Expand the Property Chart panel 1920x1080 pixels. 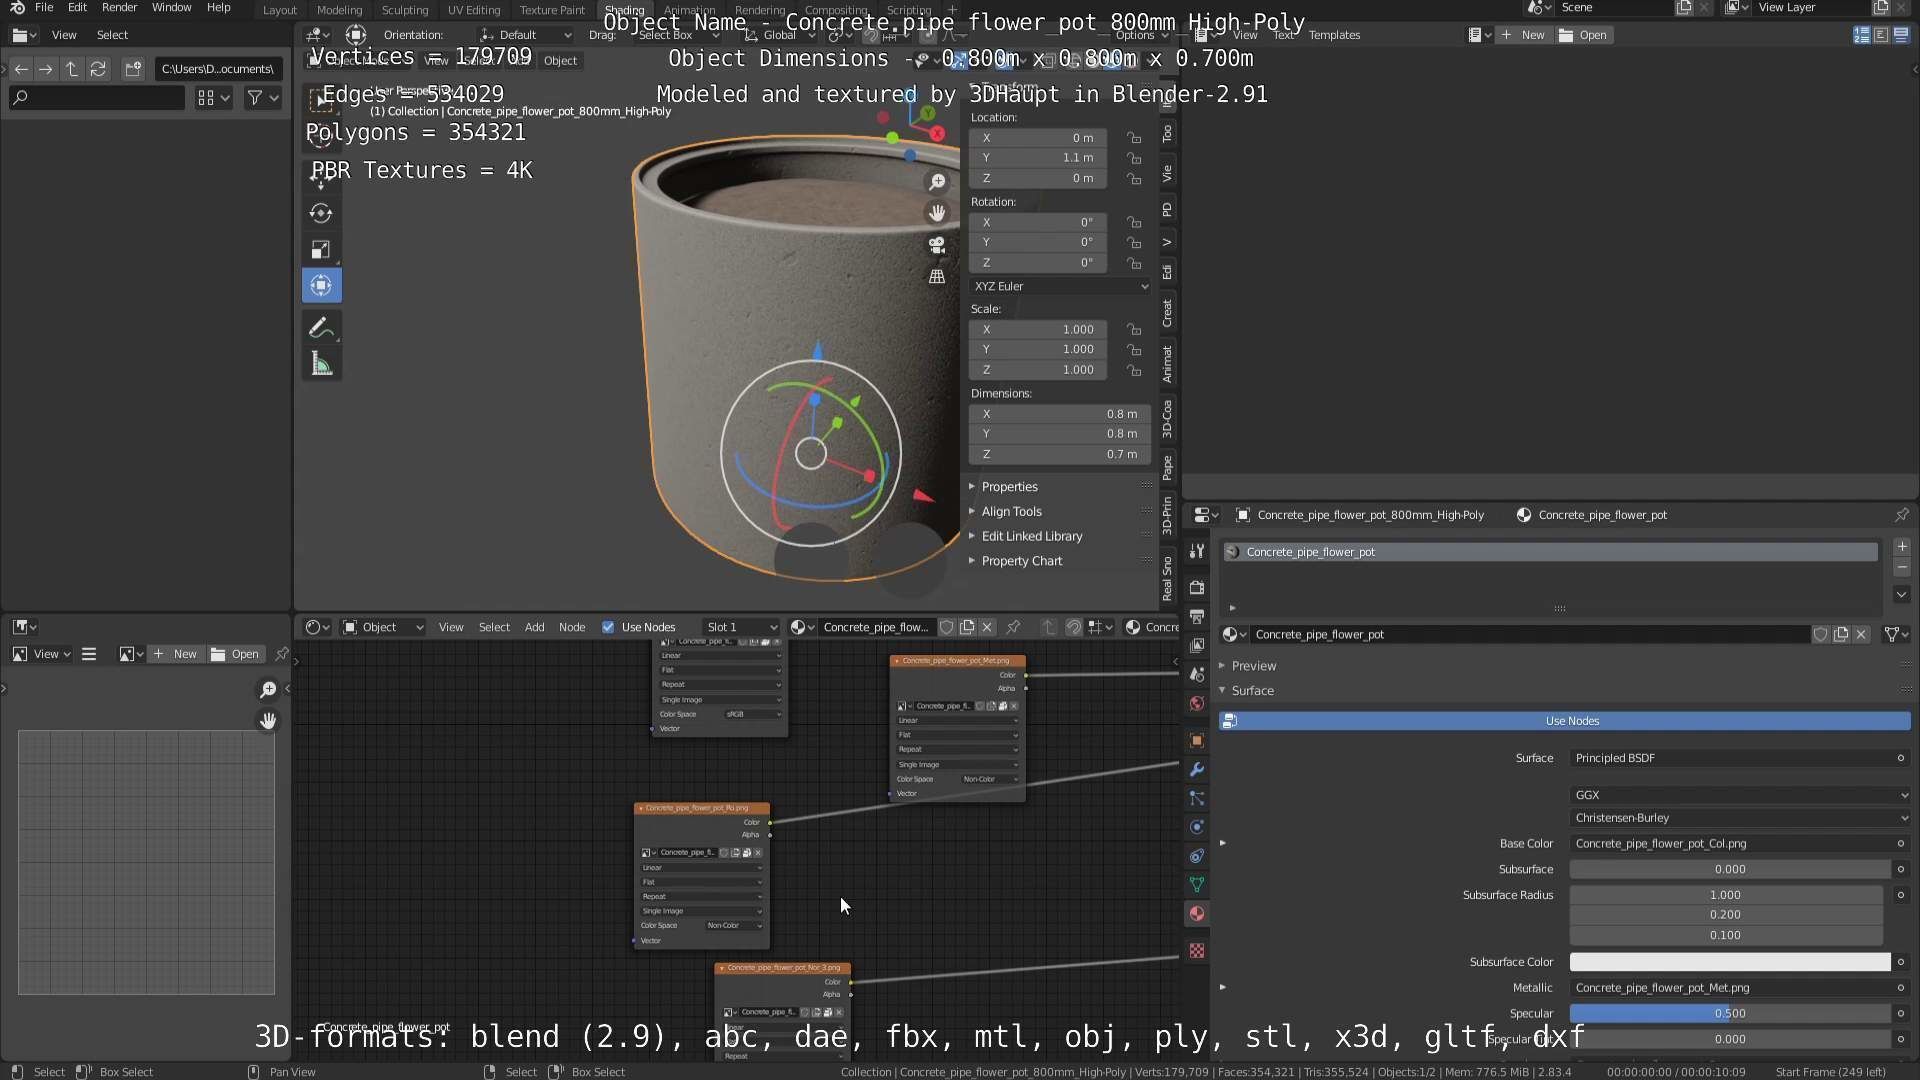tap(1021, 561)
